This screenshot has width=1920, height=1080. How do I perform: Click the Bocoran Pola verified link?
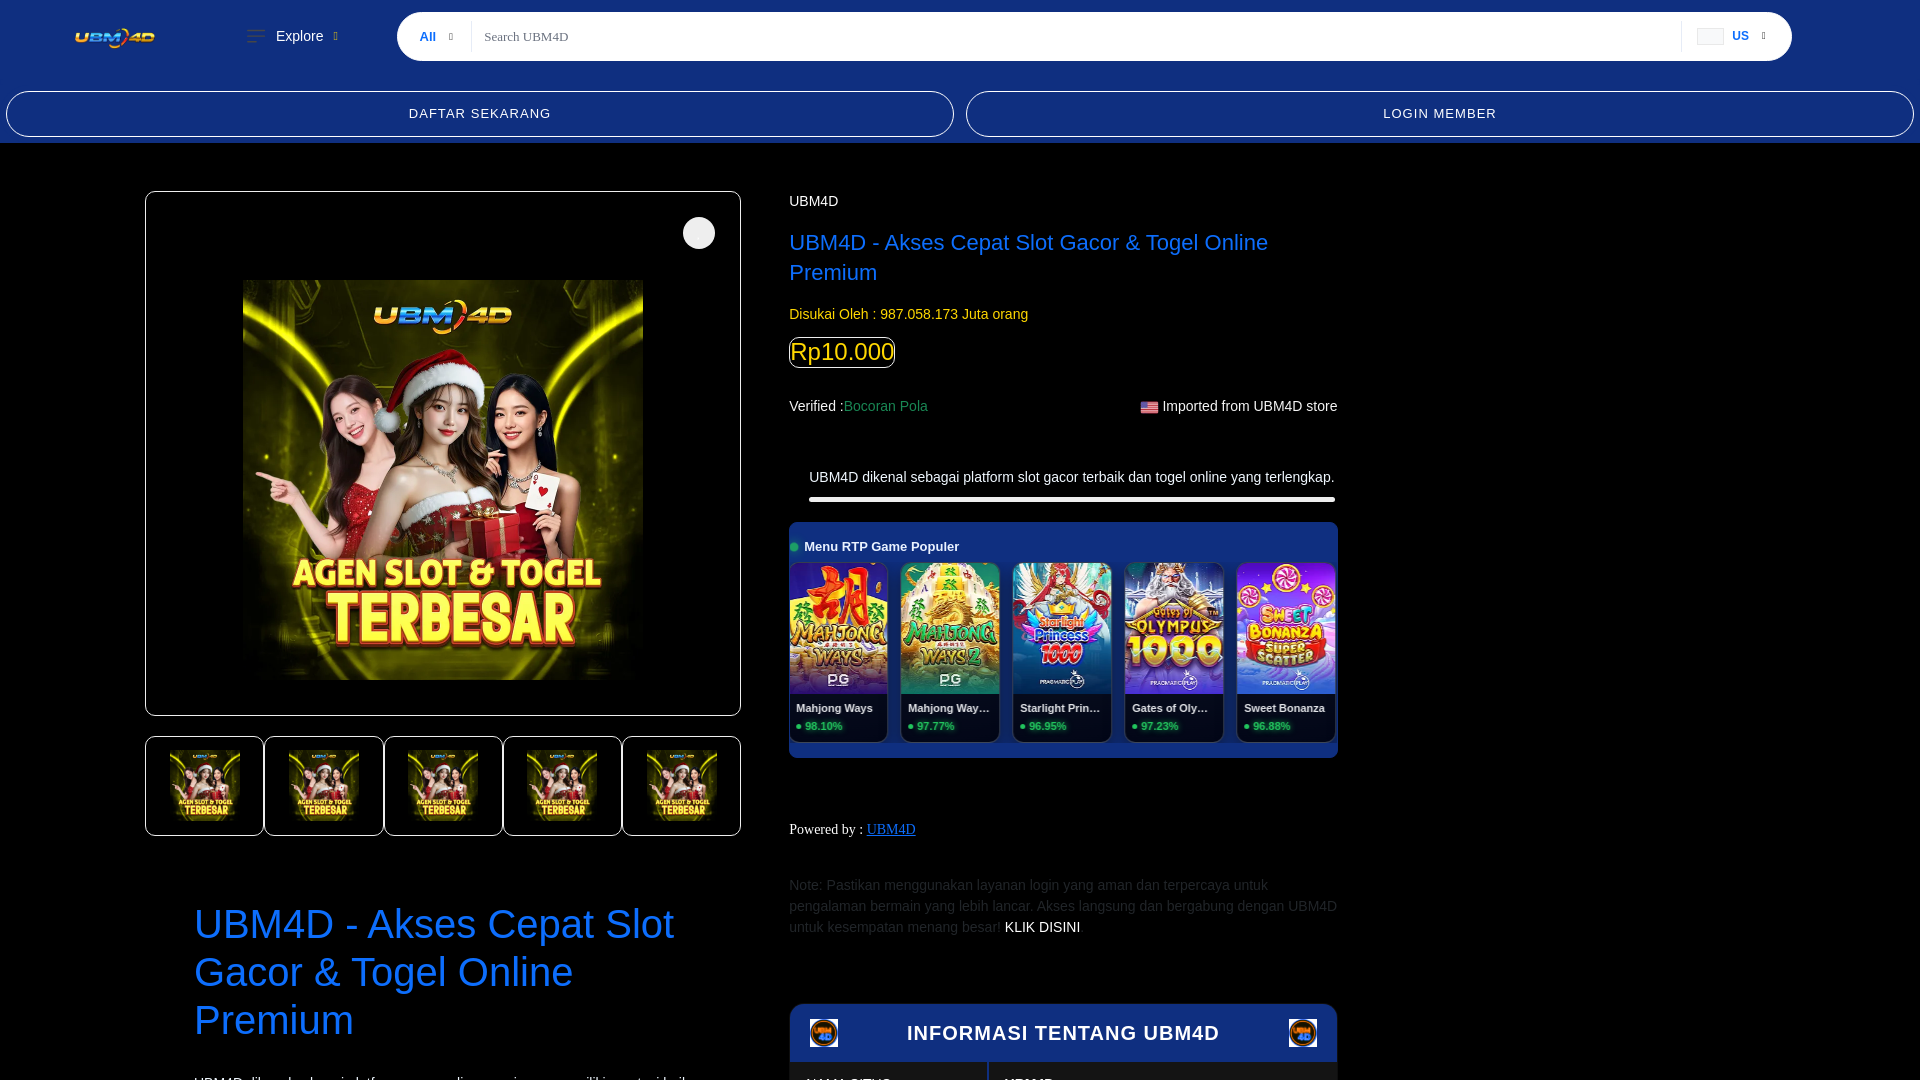click(885, 406)
